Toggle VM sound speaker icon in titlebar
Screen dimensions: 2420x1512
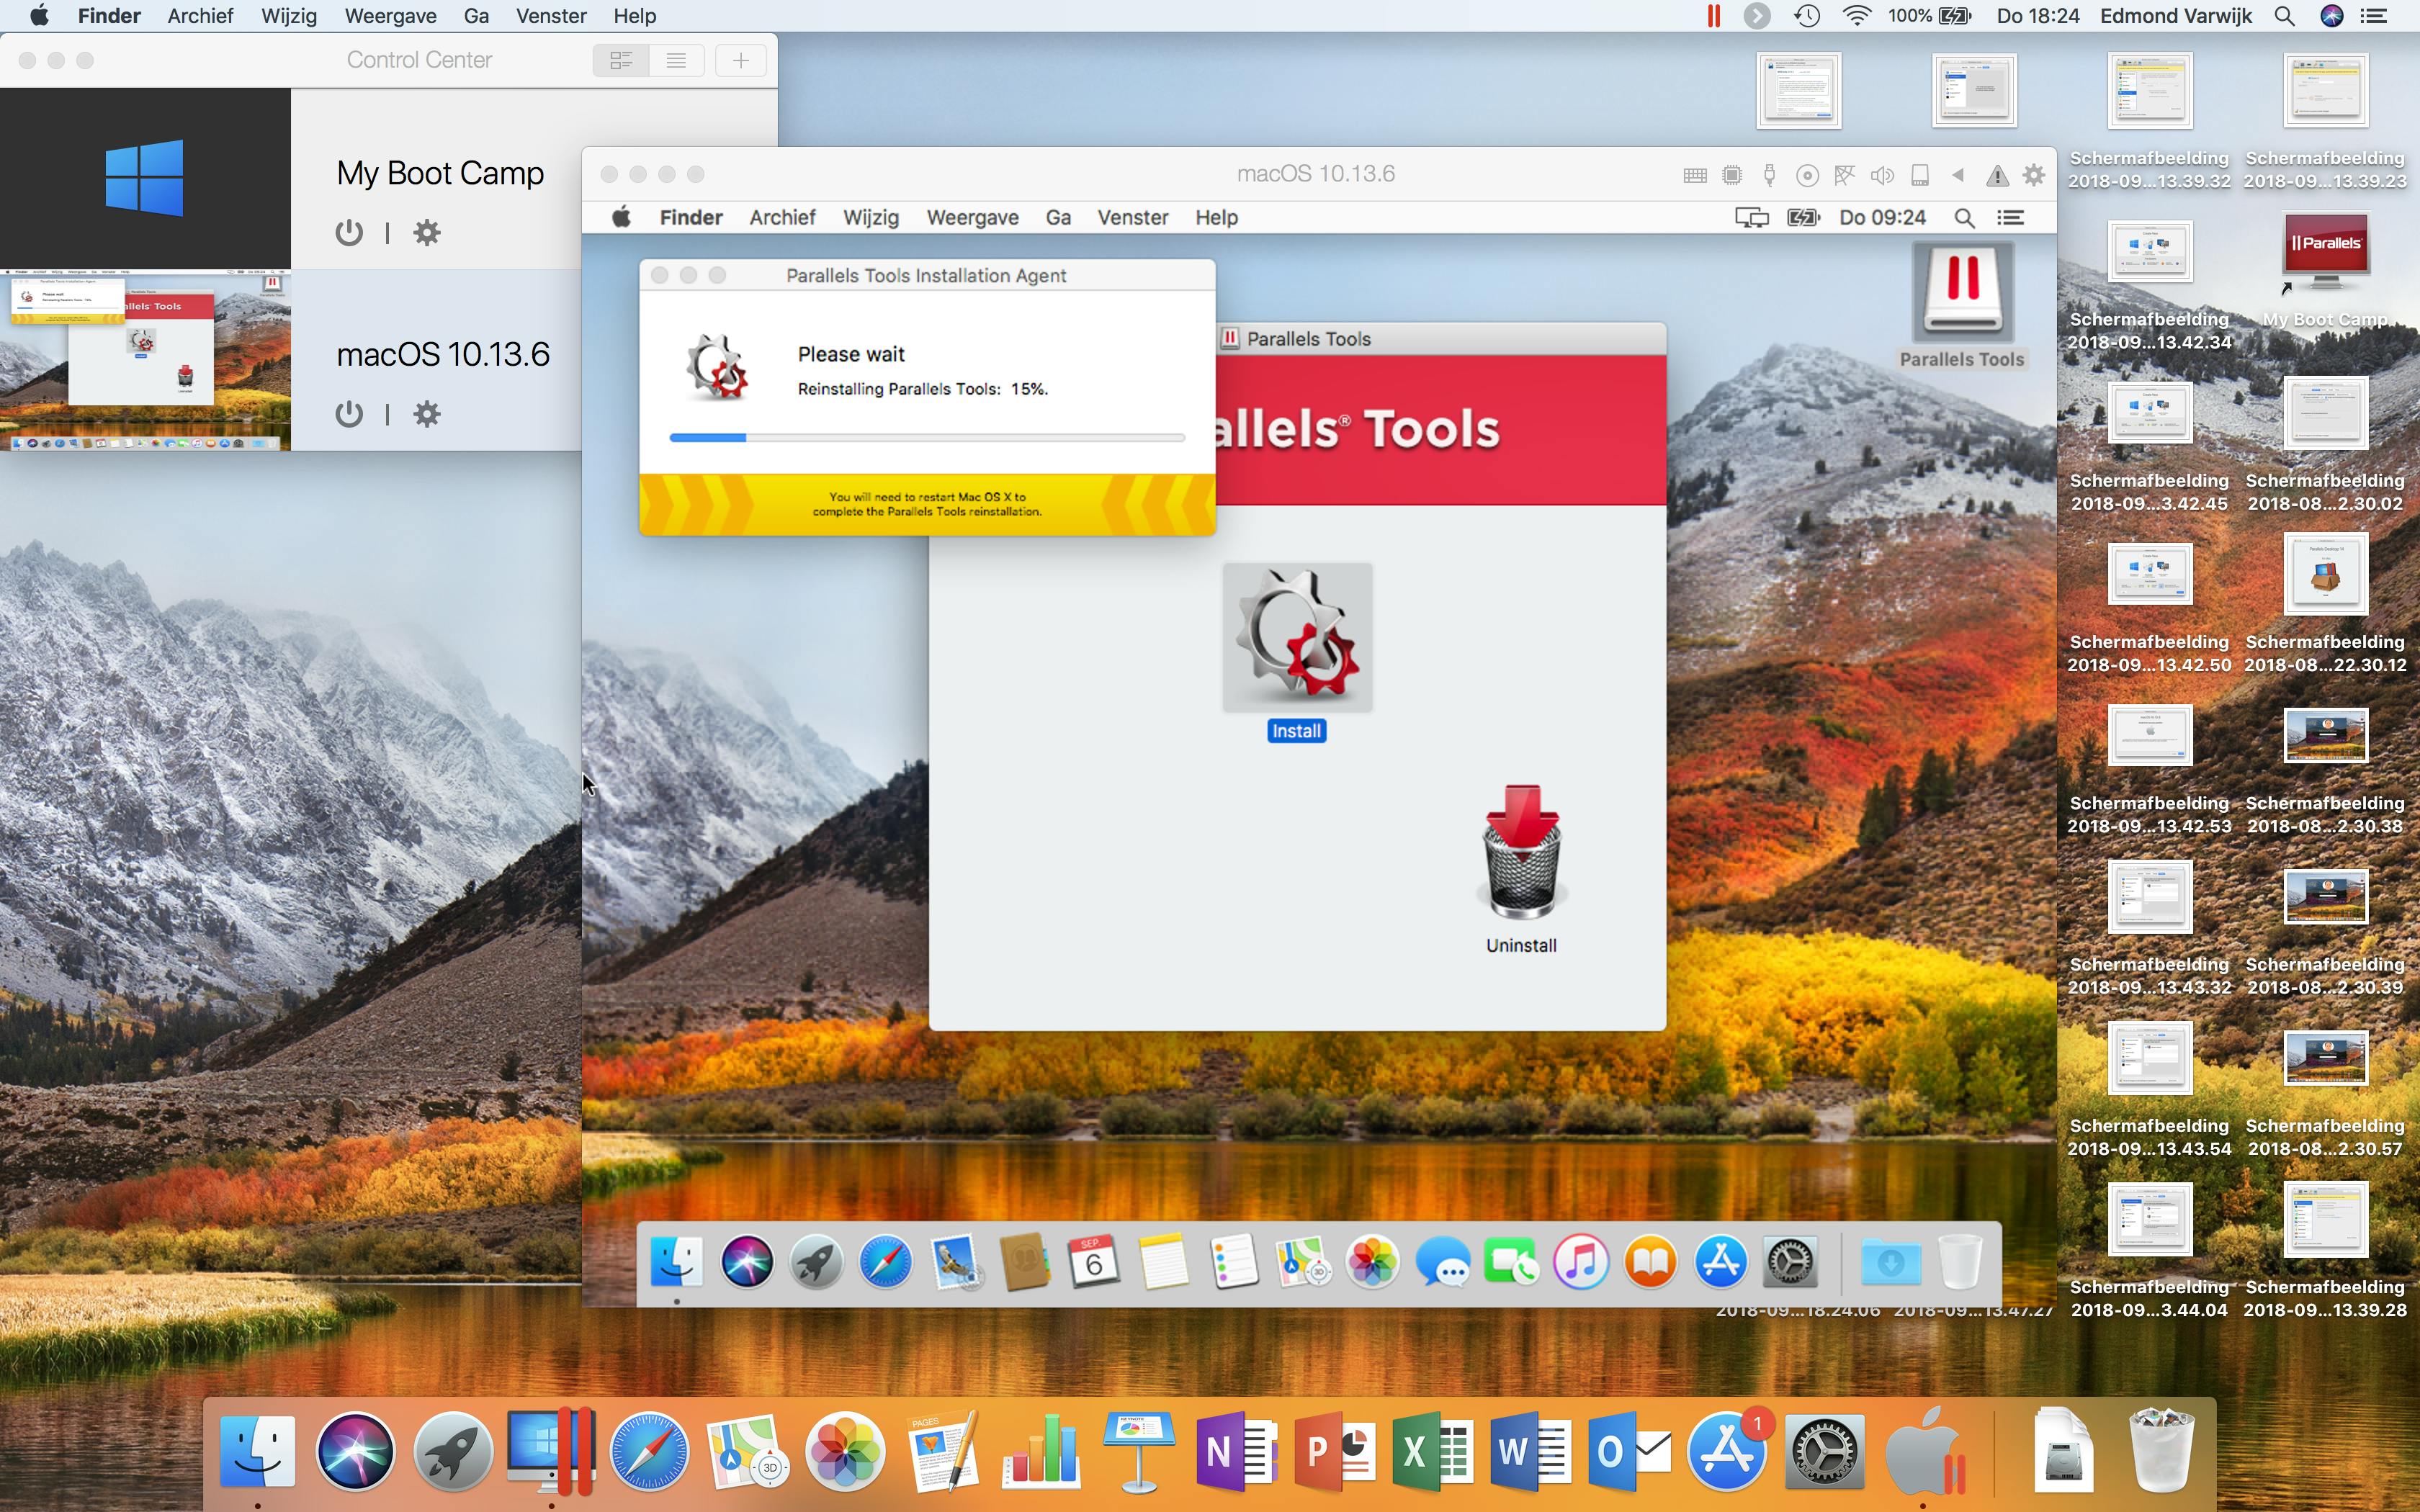[1882, 175]
